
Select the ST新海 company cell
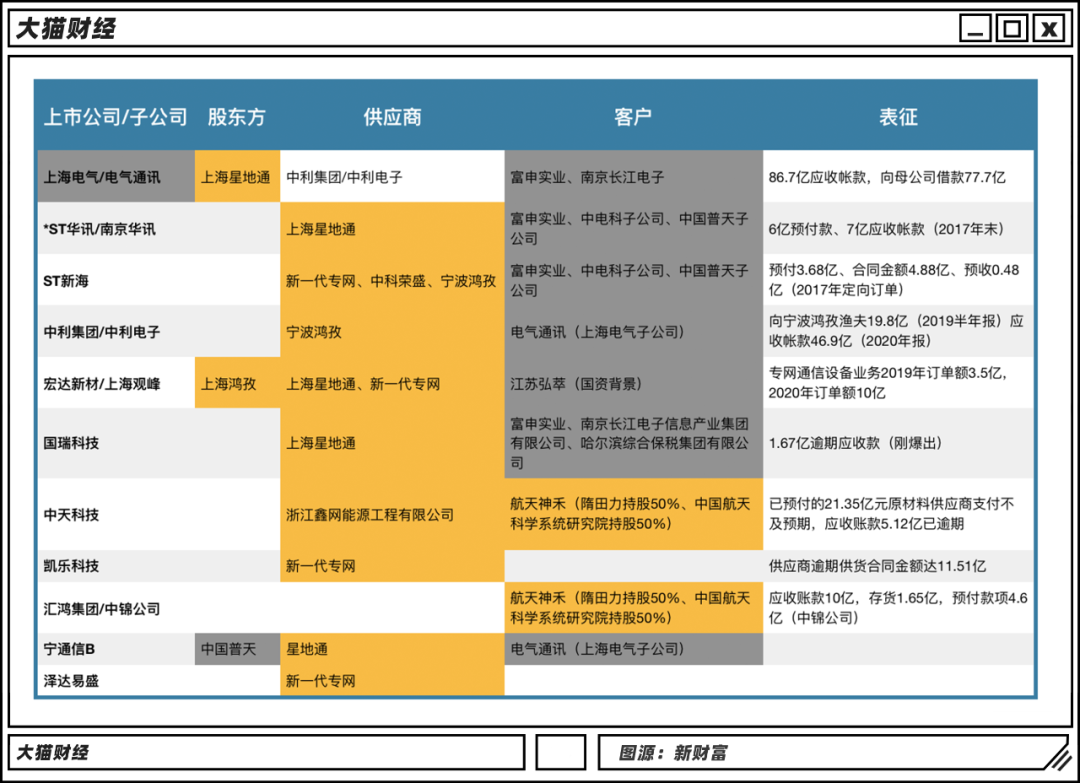pos(116,280)
